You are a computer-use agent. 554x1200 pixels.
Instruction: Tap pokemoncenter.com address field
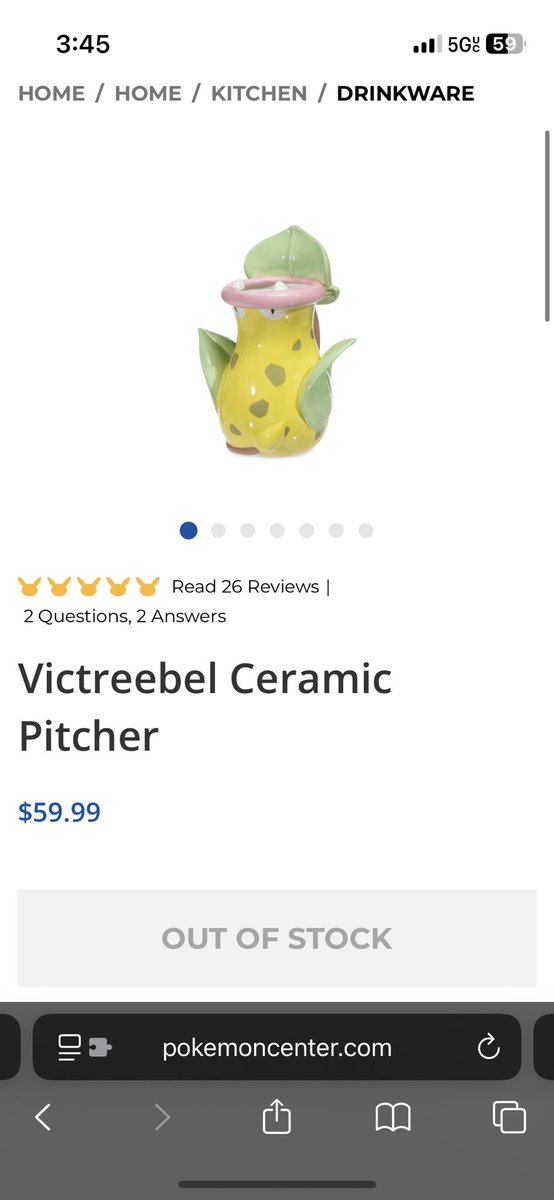277,1047
